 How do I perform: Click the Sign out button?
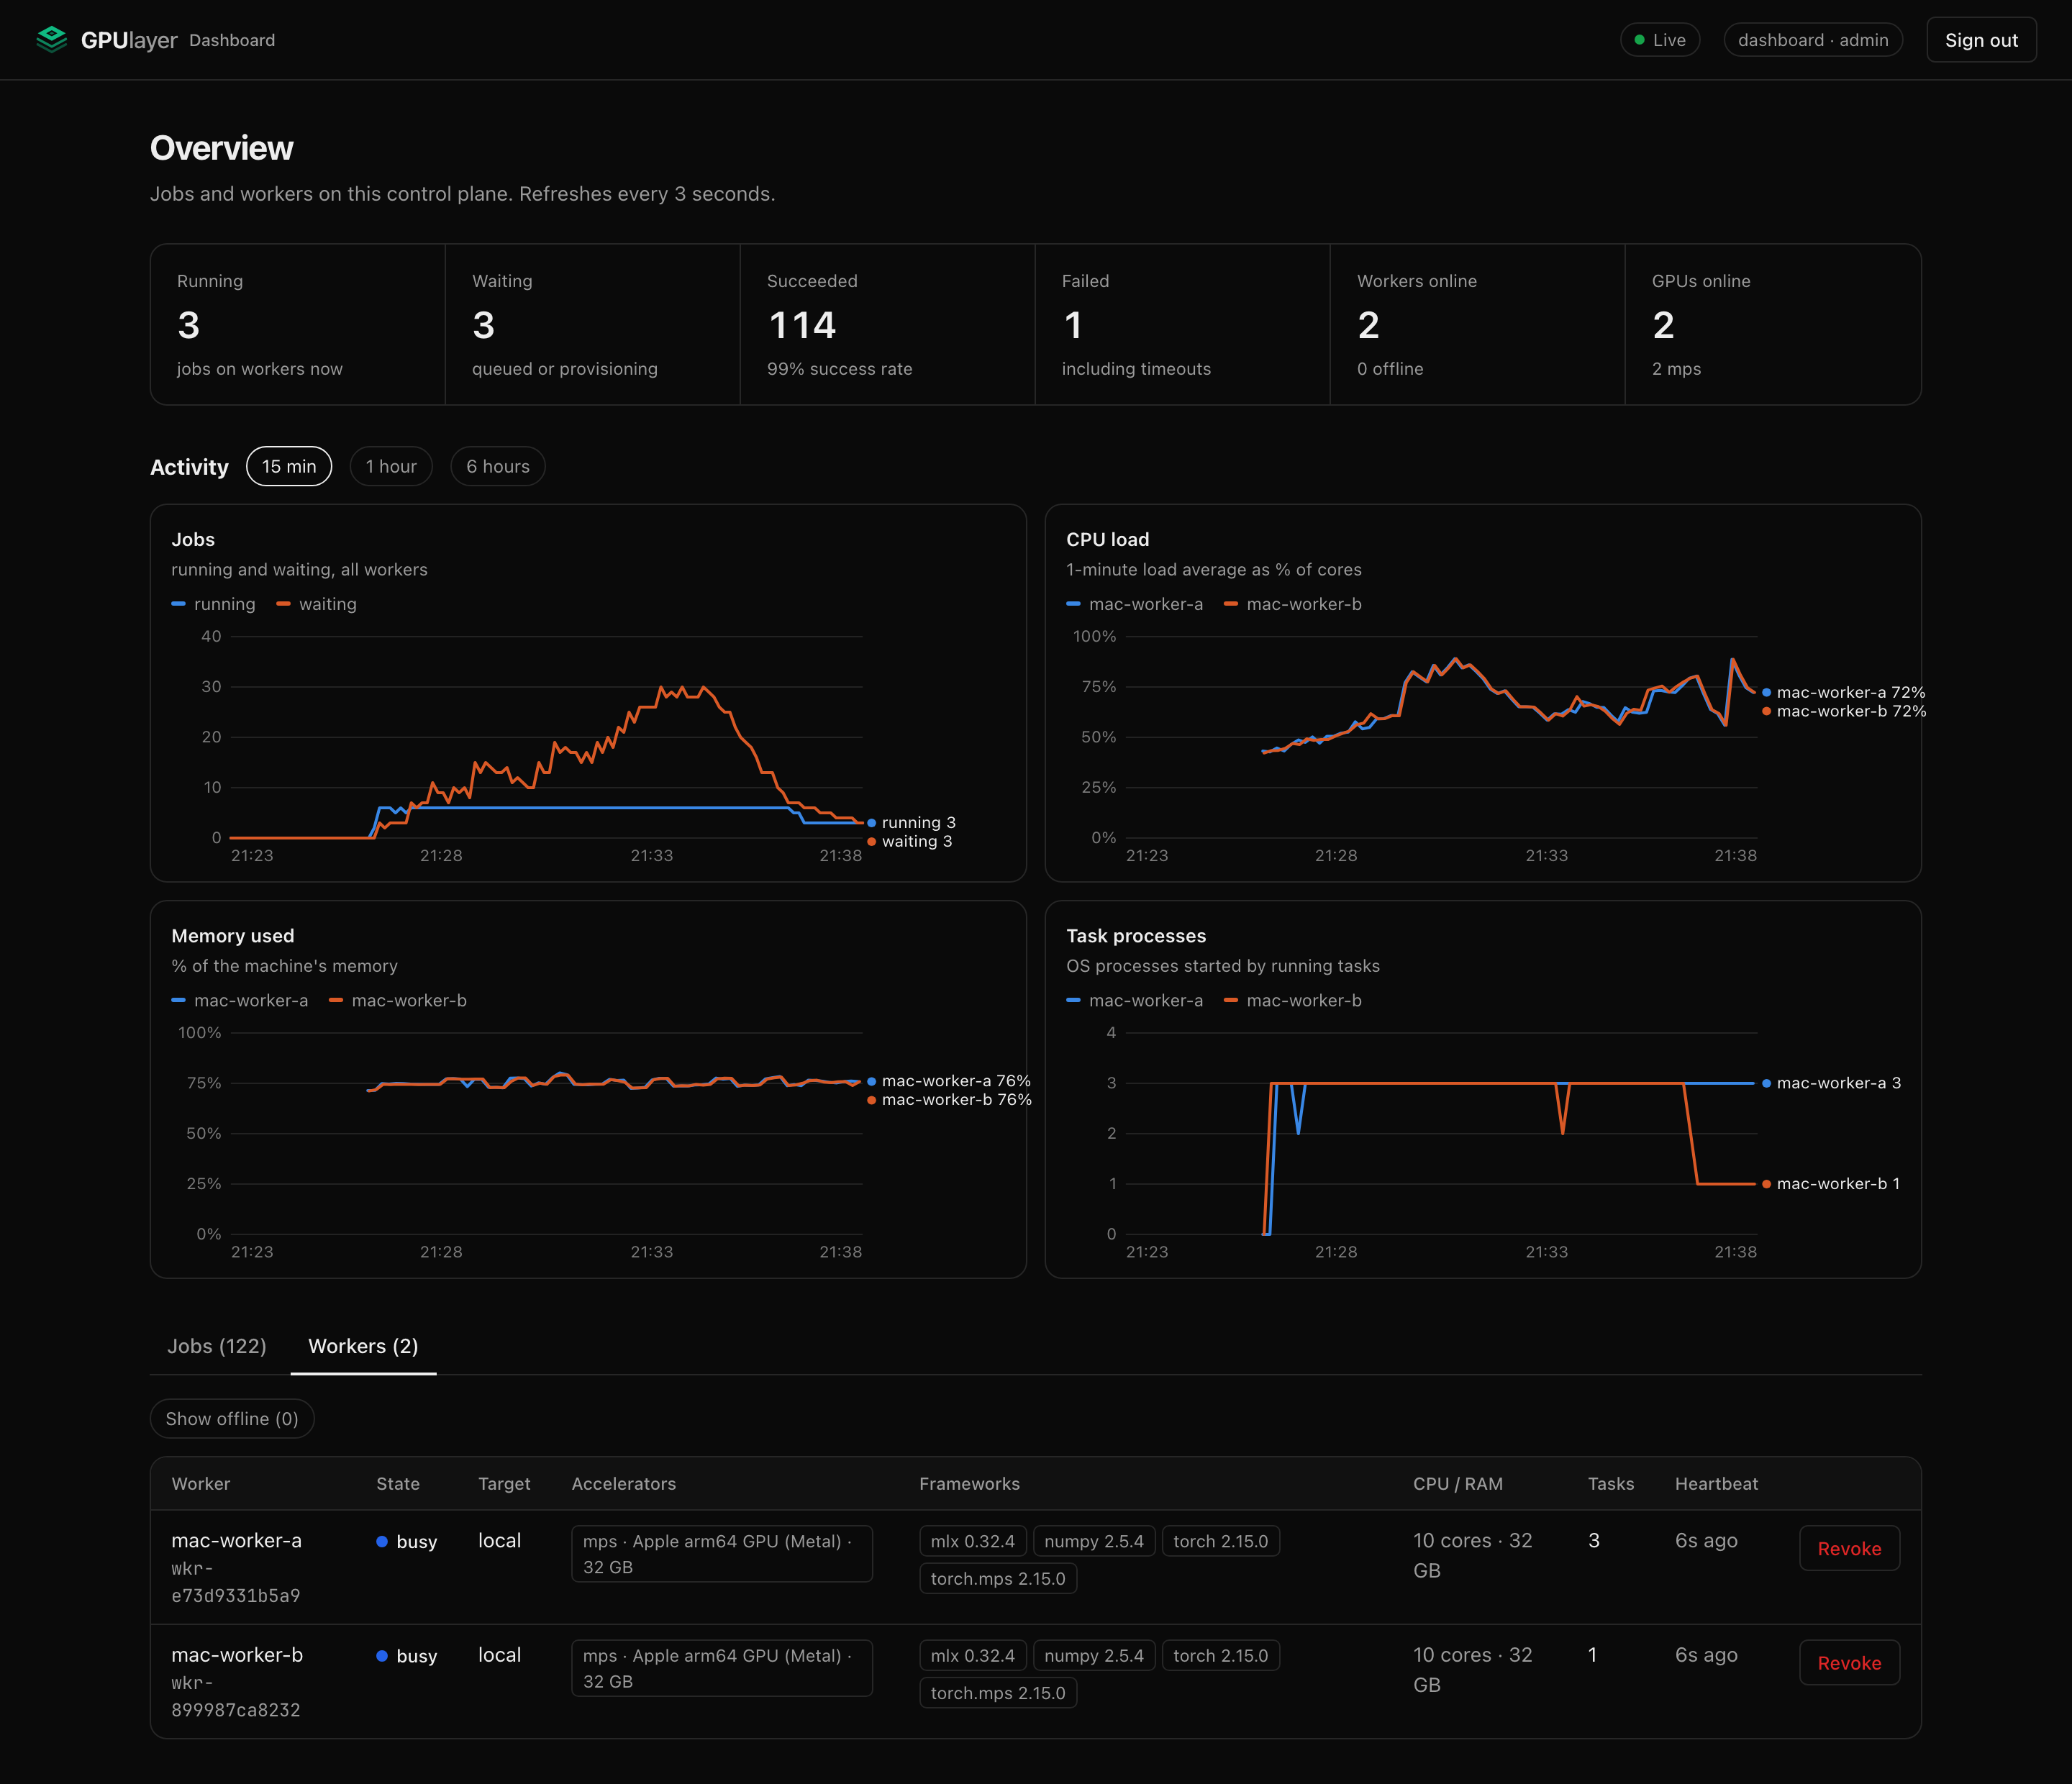point(1981,40)
